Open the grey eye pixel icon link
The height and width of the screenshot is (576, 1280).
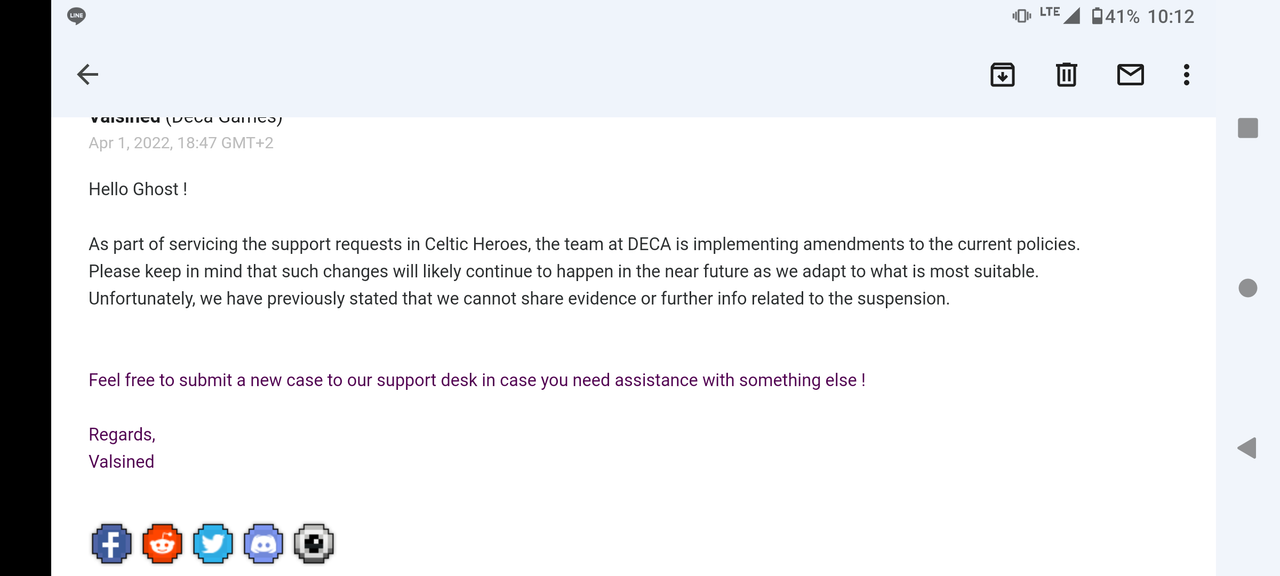click(314, 543)
